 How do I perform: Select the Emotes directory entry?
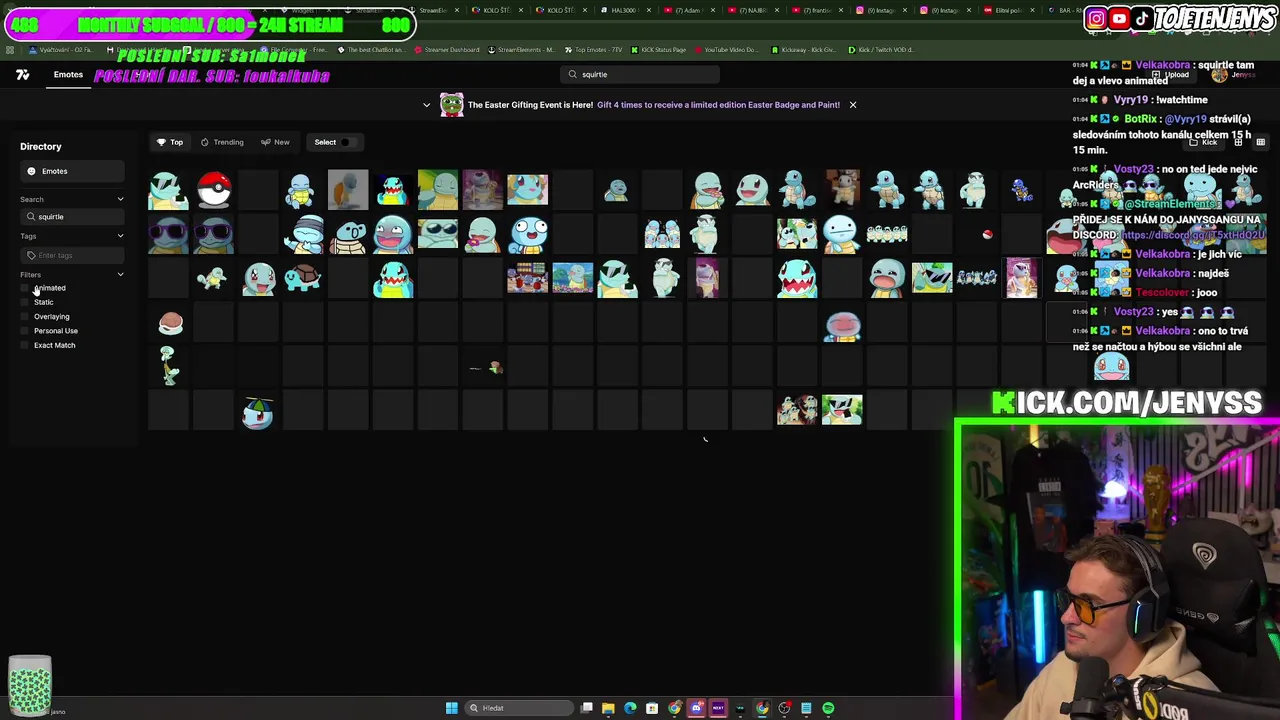coord(72,171)
